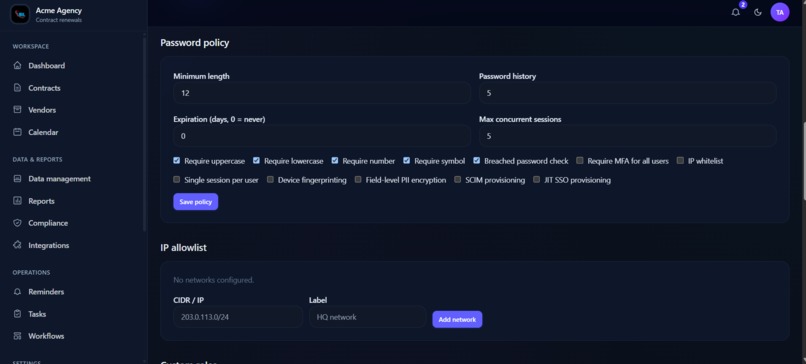This screenshot has height=364, width=806.
Task: Click the Max concurrent sessions field
Action: [628, 136]
